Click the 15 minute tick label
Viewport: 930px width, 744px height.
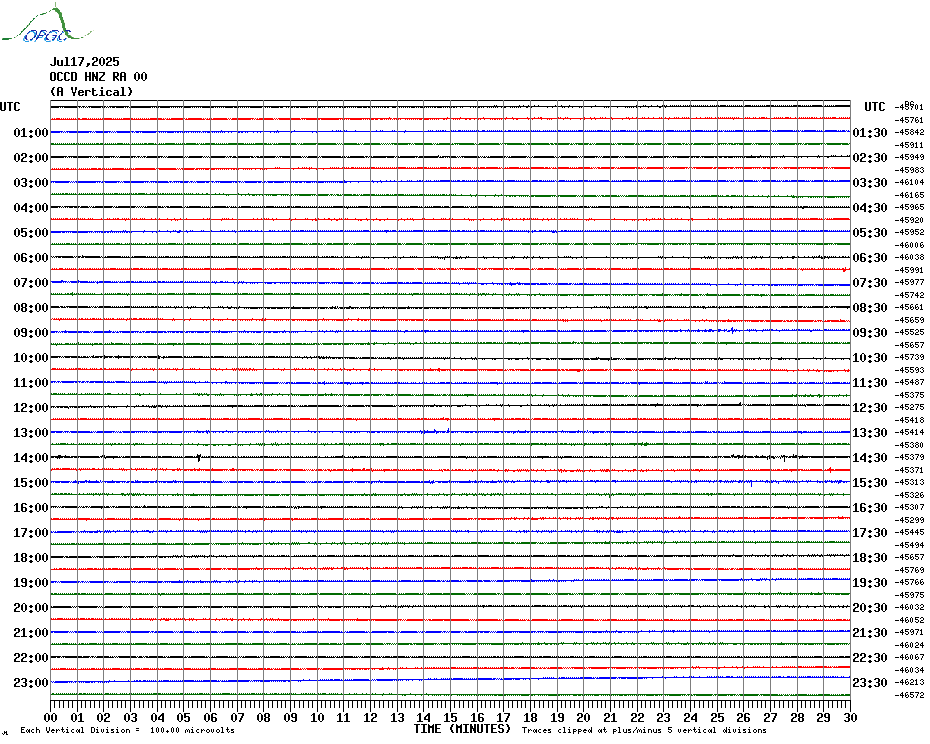(451, 717)
